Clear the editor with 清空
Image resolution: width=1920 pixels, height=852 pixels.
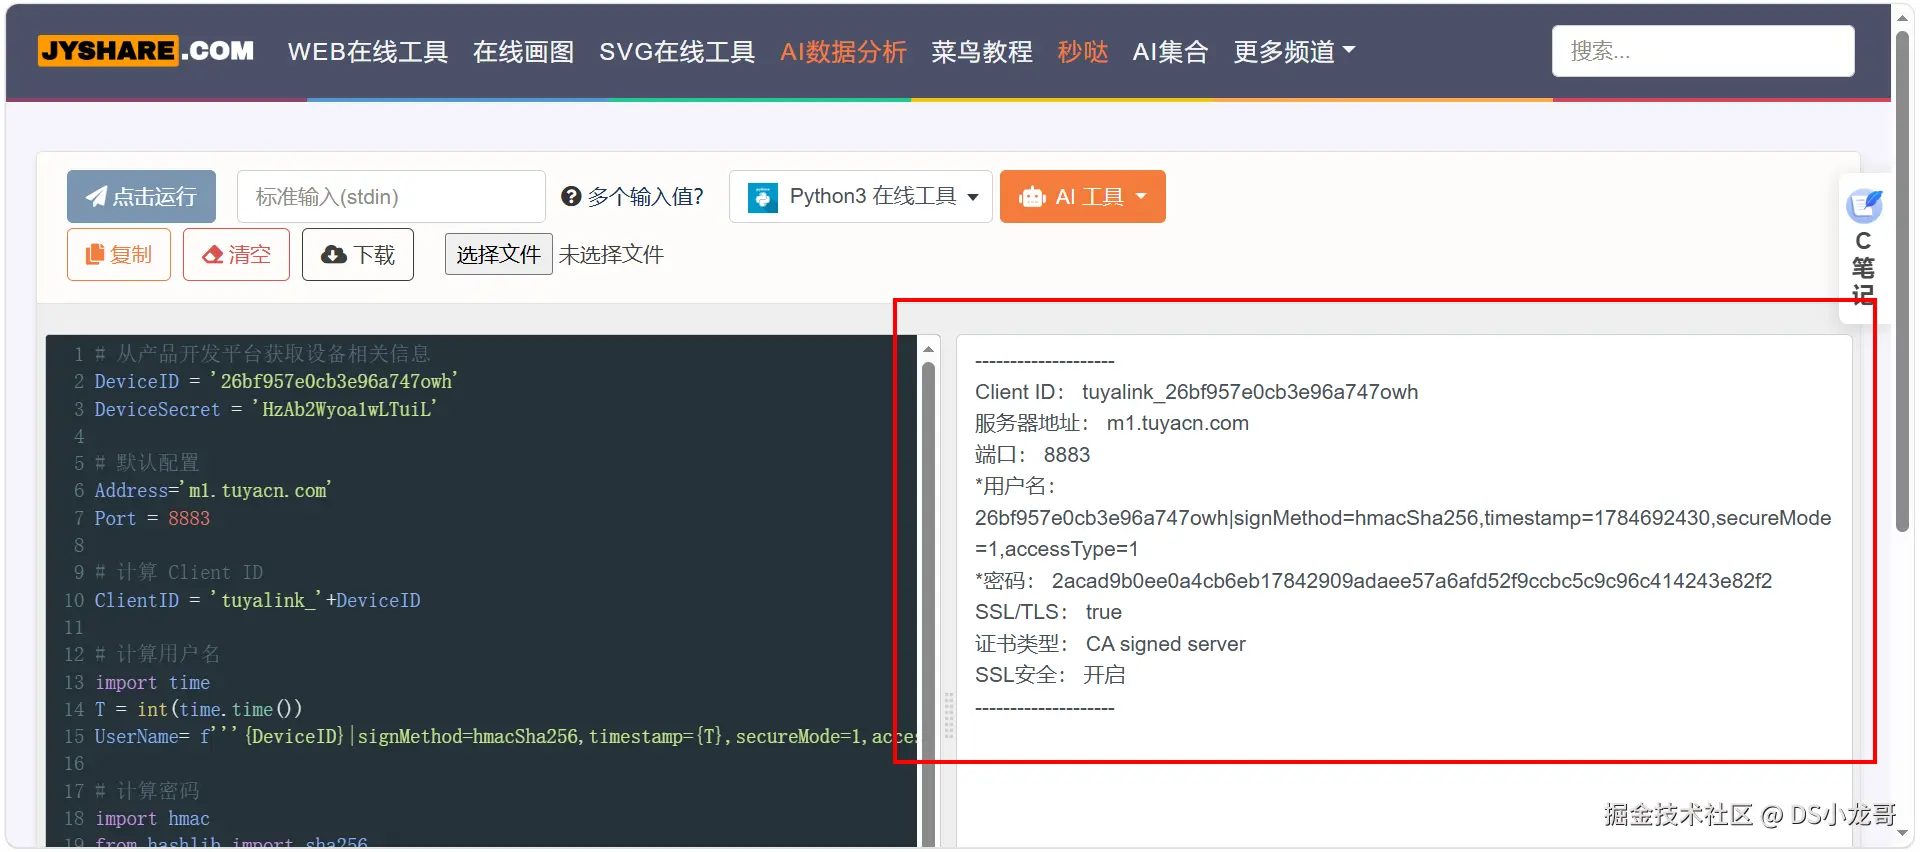pos(236,254)
